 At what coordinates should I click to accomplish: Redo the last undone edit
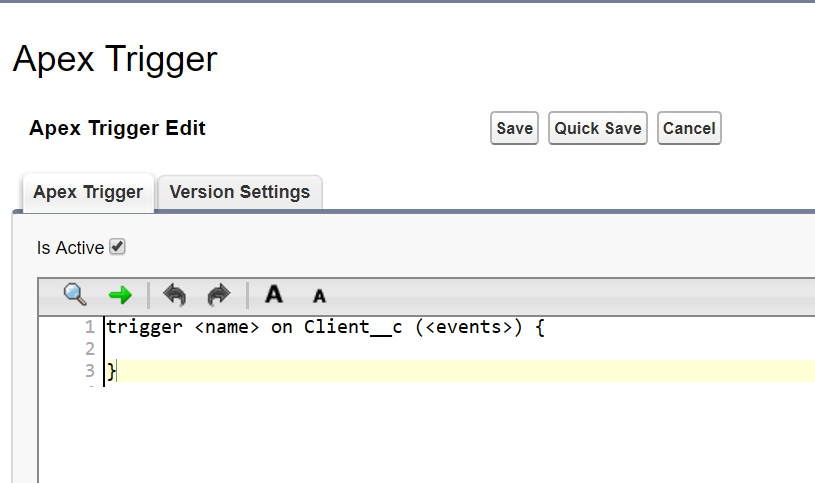coord(218,295)
